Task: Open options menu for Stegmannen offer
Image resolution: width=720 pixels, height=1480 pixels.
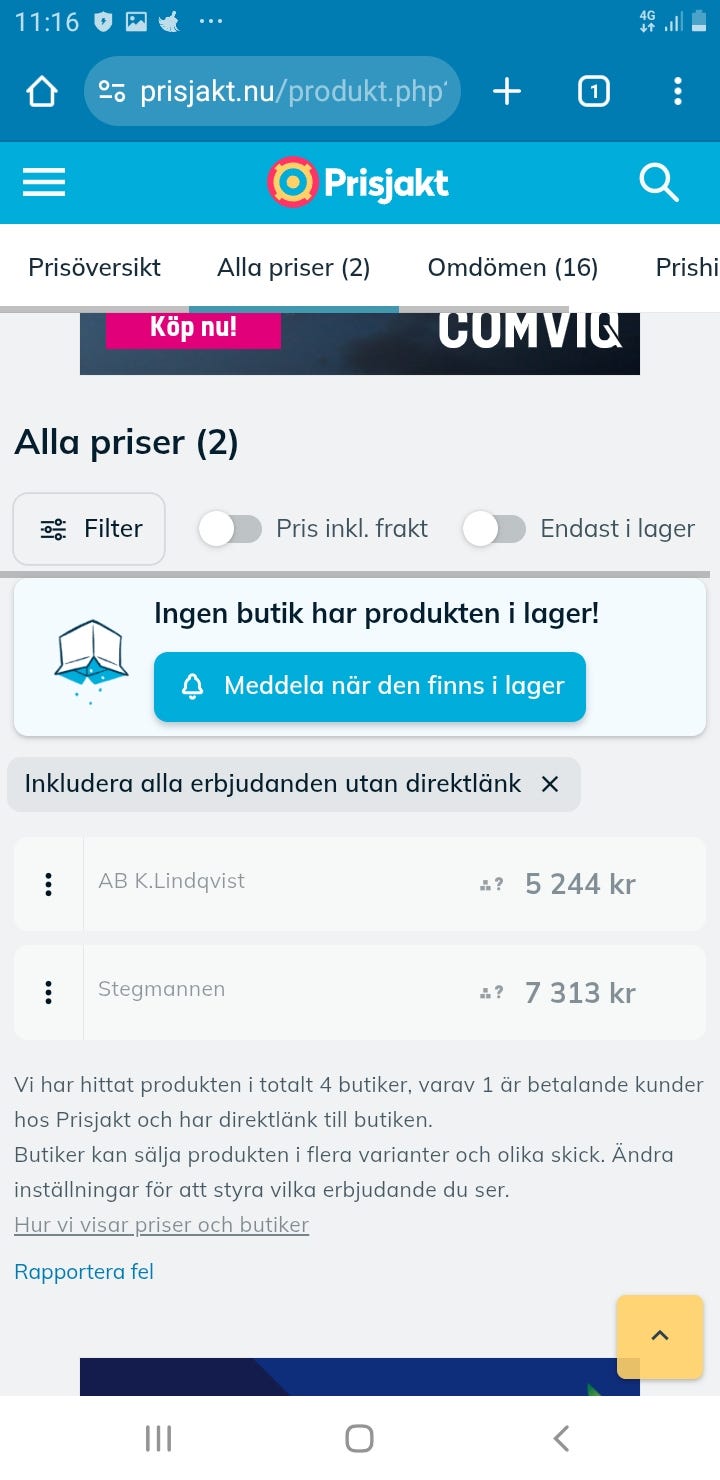Action: tap(48, 992)
